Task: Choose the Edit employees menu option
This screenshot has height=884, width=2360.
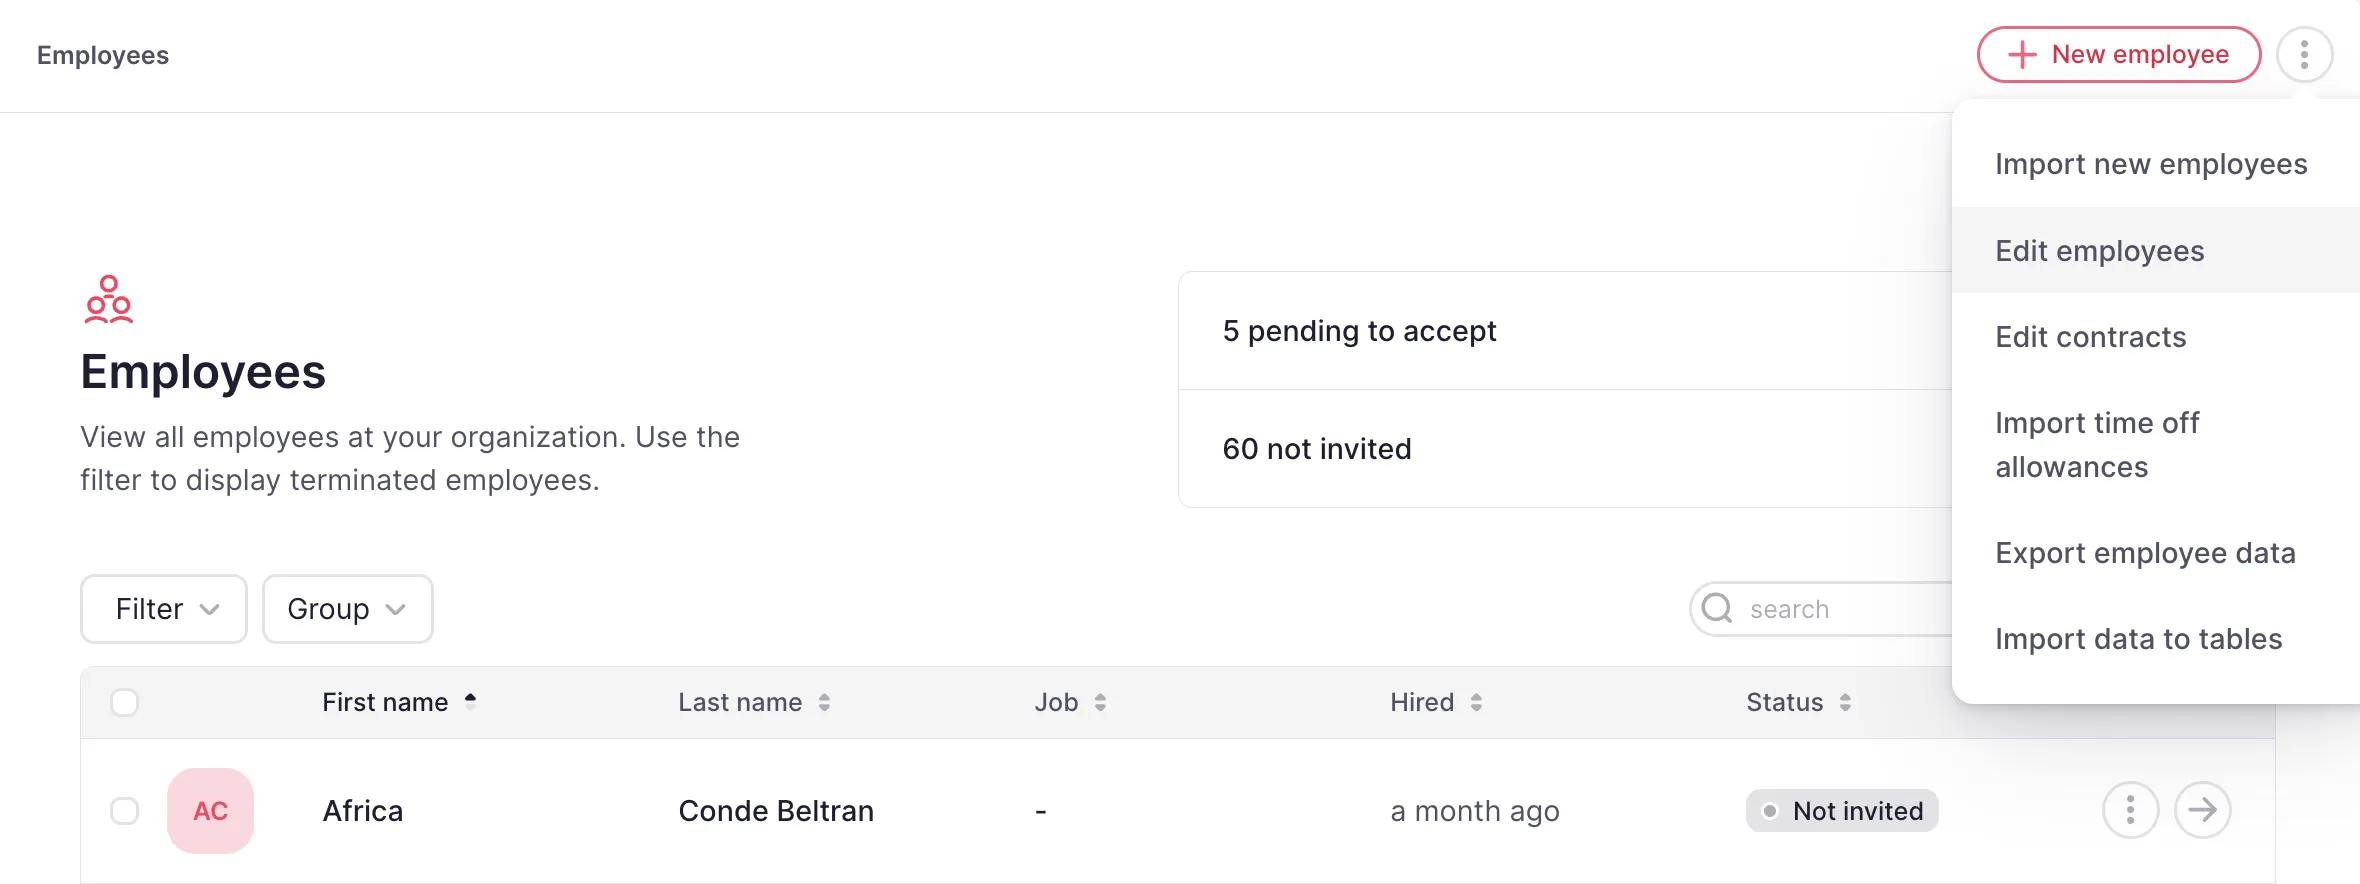Action: (2099, 251)
